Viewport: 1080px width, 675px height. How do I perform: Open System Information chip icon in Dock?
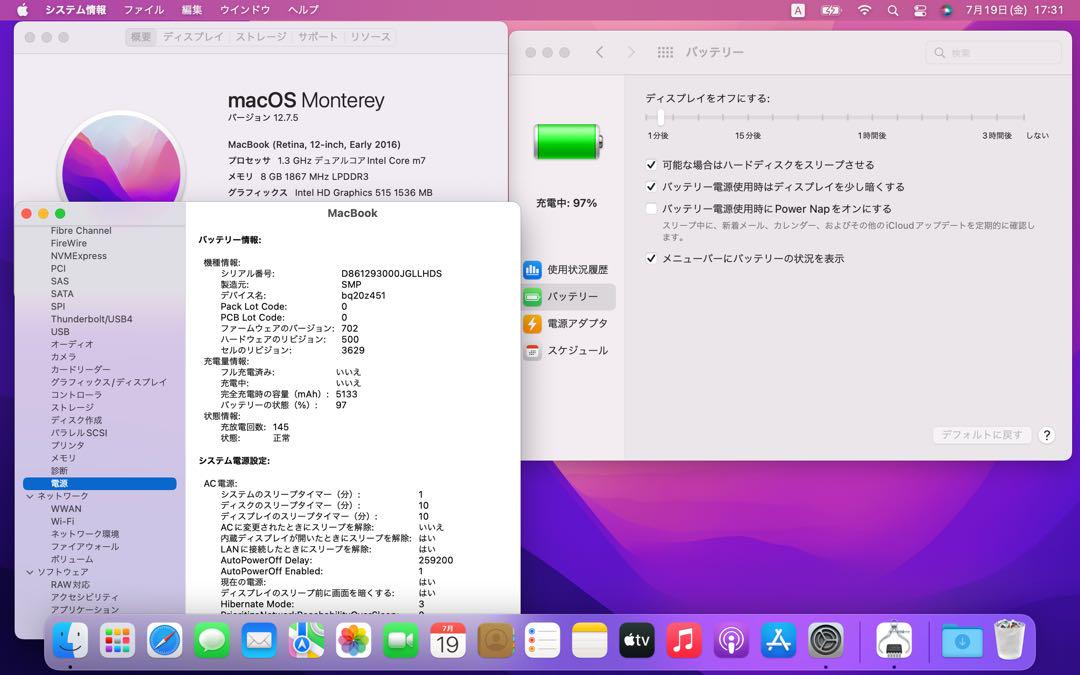pos(894,641)
